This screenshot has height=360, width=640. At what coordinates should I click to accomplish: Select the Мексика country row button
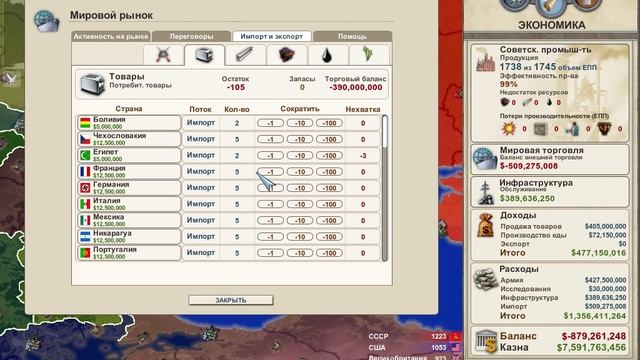[129, 220]
